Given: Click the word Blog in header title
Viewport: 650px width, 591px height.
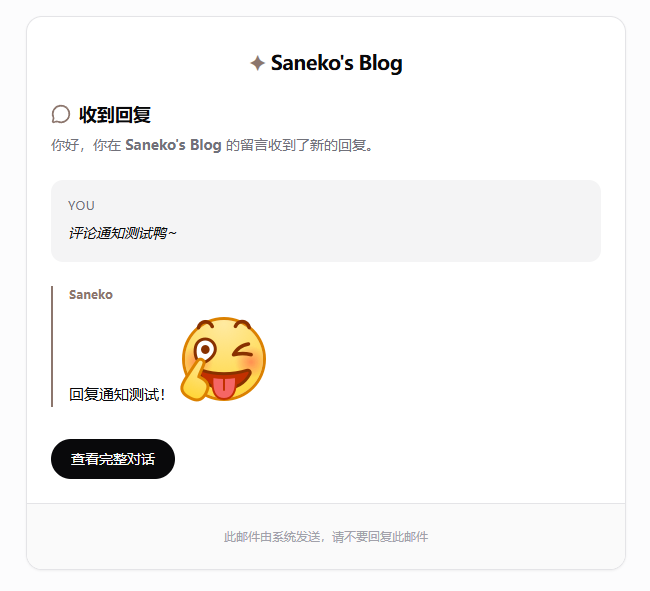Looking at the screenshot, I should (x=381, y=63).
